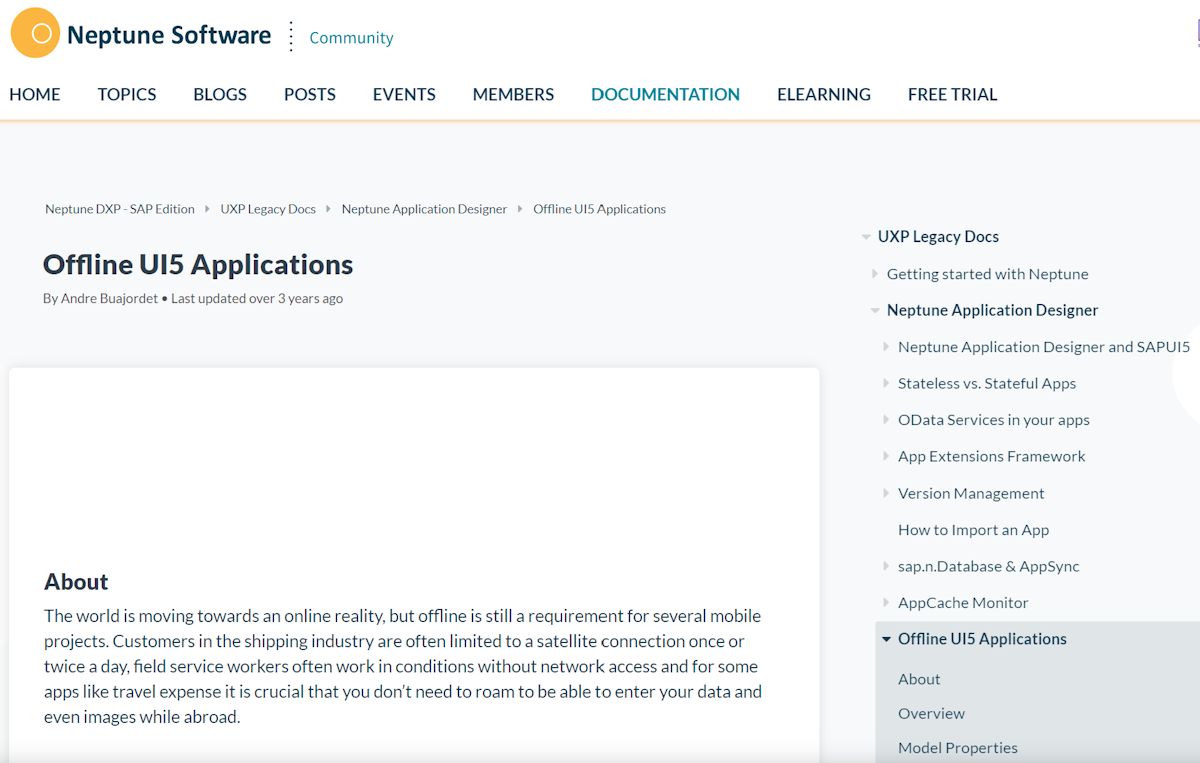Screen dimensions: 1200x763
Task: Open Getting started with Neptune item
Action: [x=987, y=274]
